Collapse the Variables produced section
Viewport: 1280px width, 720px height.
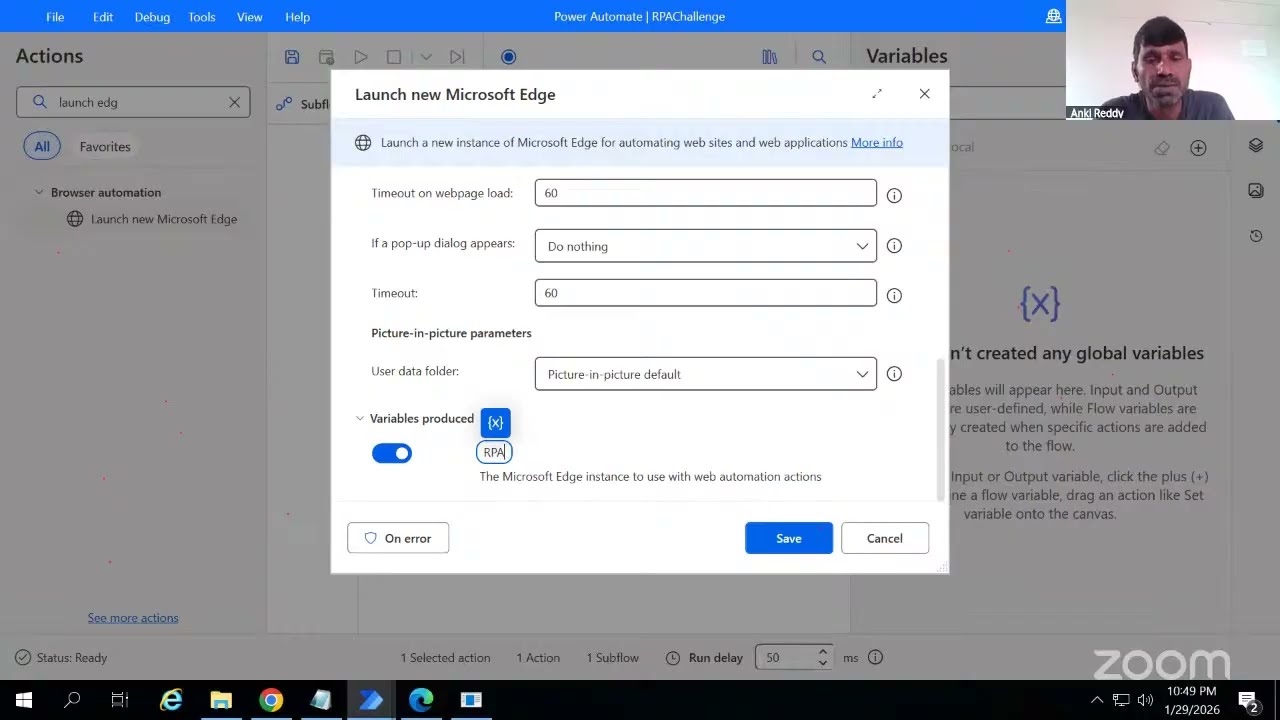click(x=360, y=419)
